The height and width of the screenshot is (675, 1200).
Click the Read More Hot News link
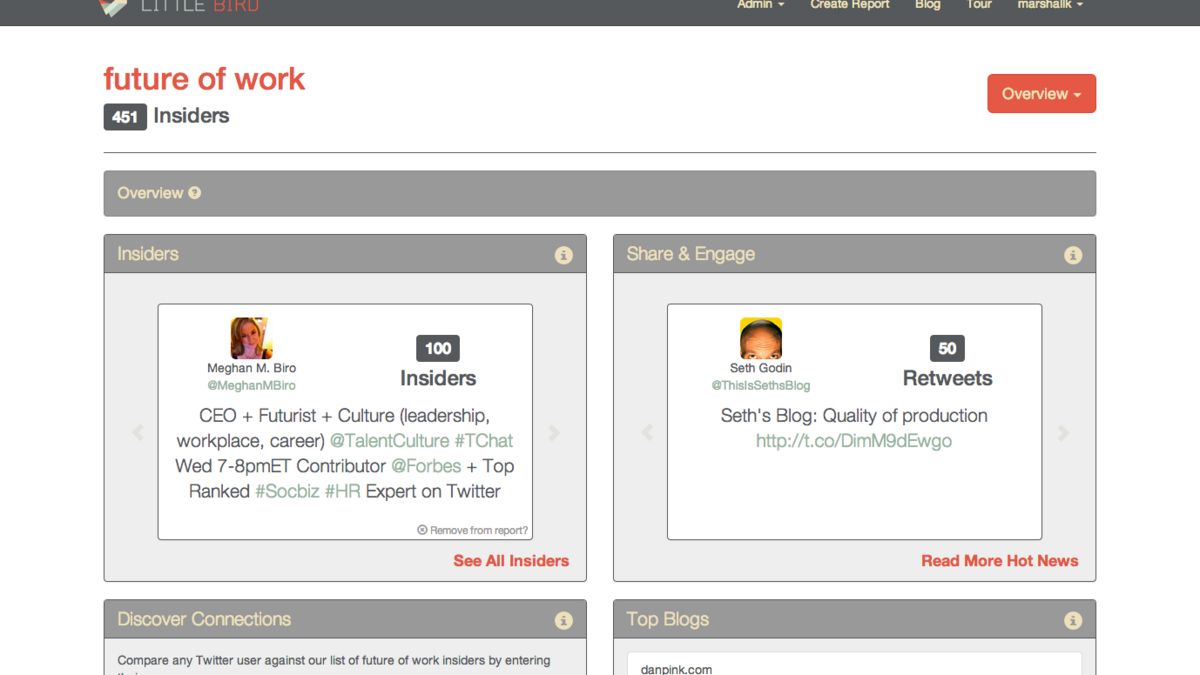[x=999, y=561]
